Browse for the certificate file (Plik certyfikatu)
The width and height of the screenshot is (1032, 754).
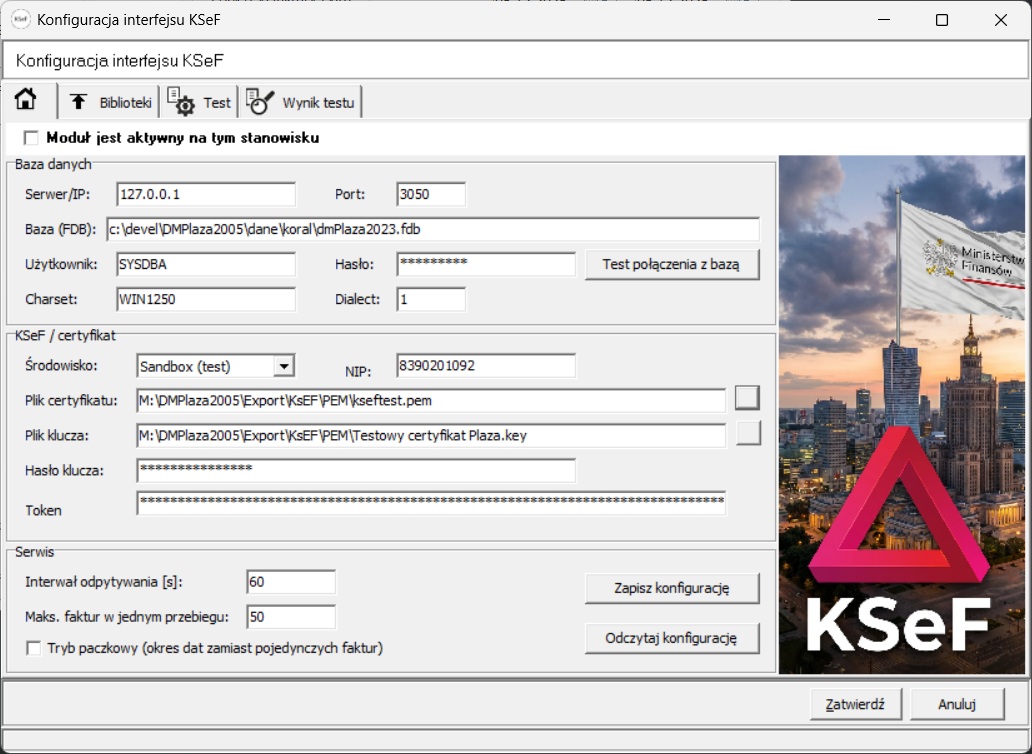747,397
